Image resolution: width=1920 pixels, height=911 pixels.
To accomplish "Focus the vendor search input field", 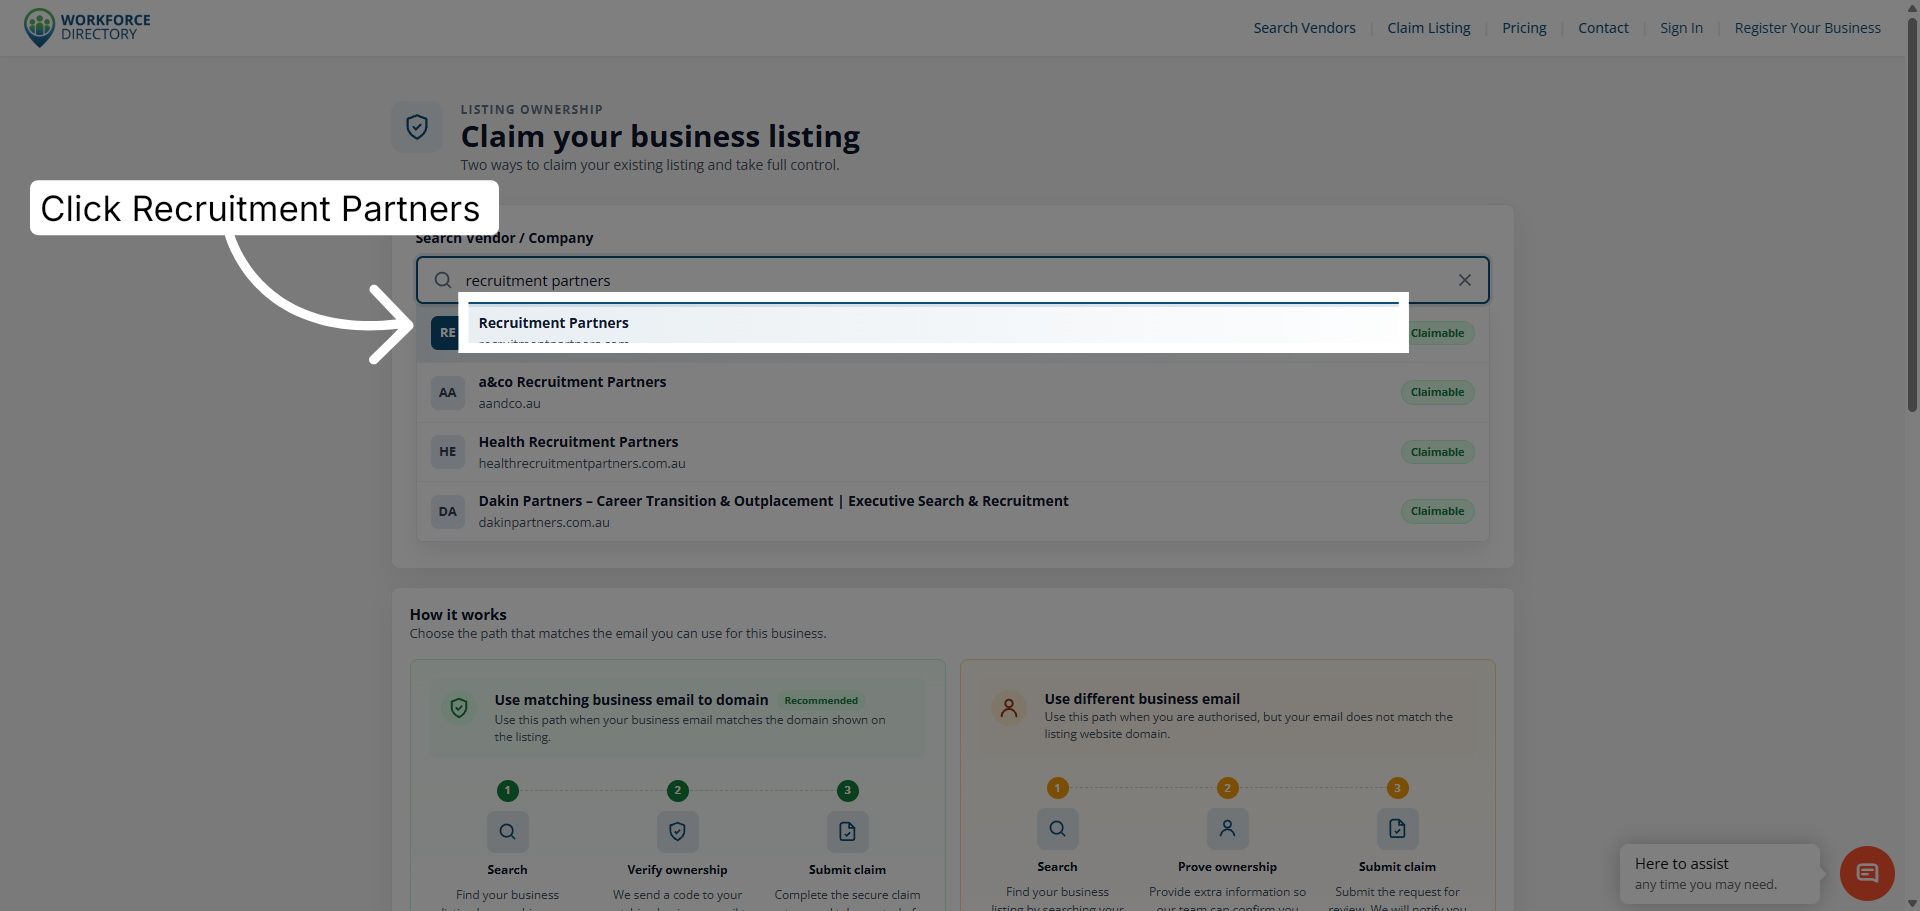I will point(952,280).
